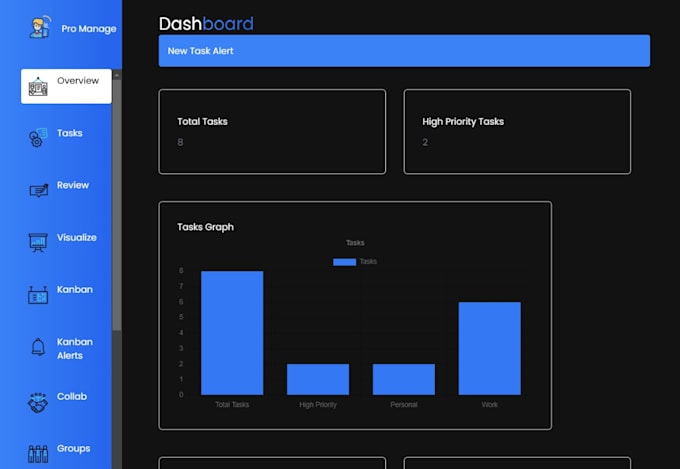Viewport: 680px width, 469px height.
Task: Click the Tasks gears icon
Action: [38, 138]
